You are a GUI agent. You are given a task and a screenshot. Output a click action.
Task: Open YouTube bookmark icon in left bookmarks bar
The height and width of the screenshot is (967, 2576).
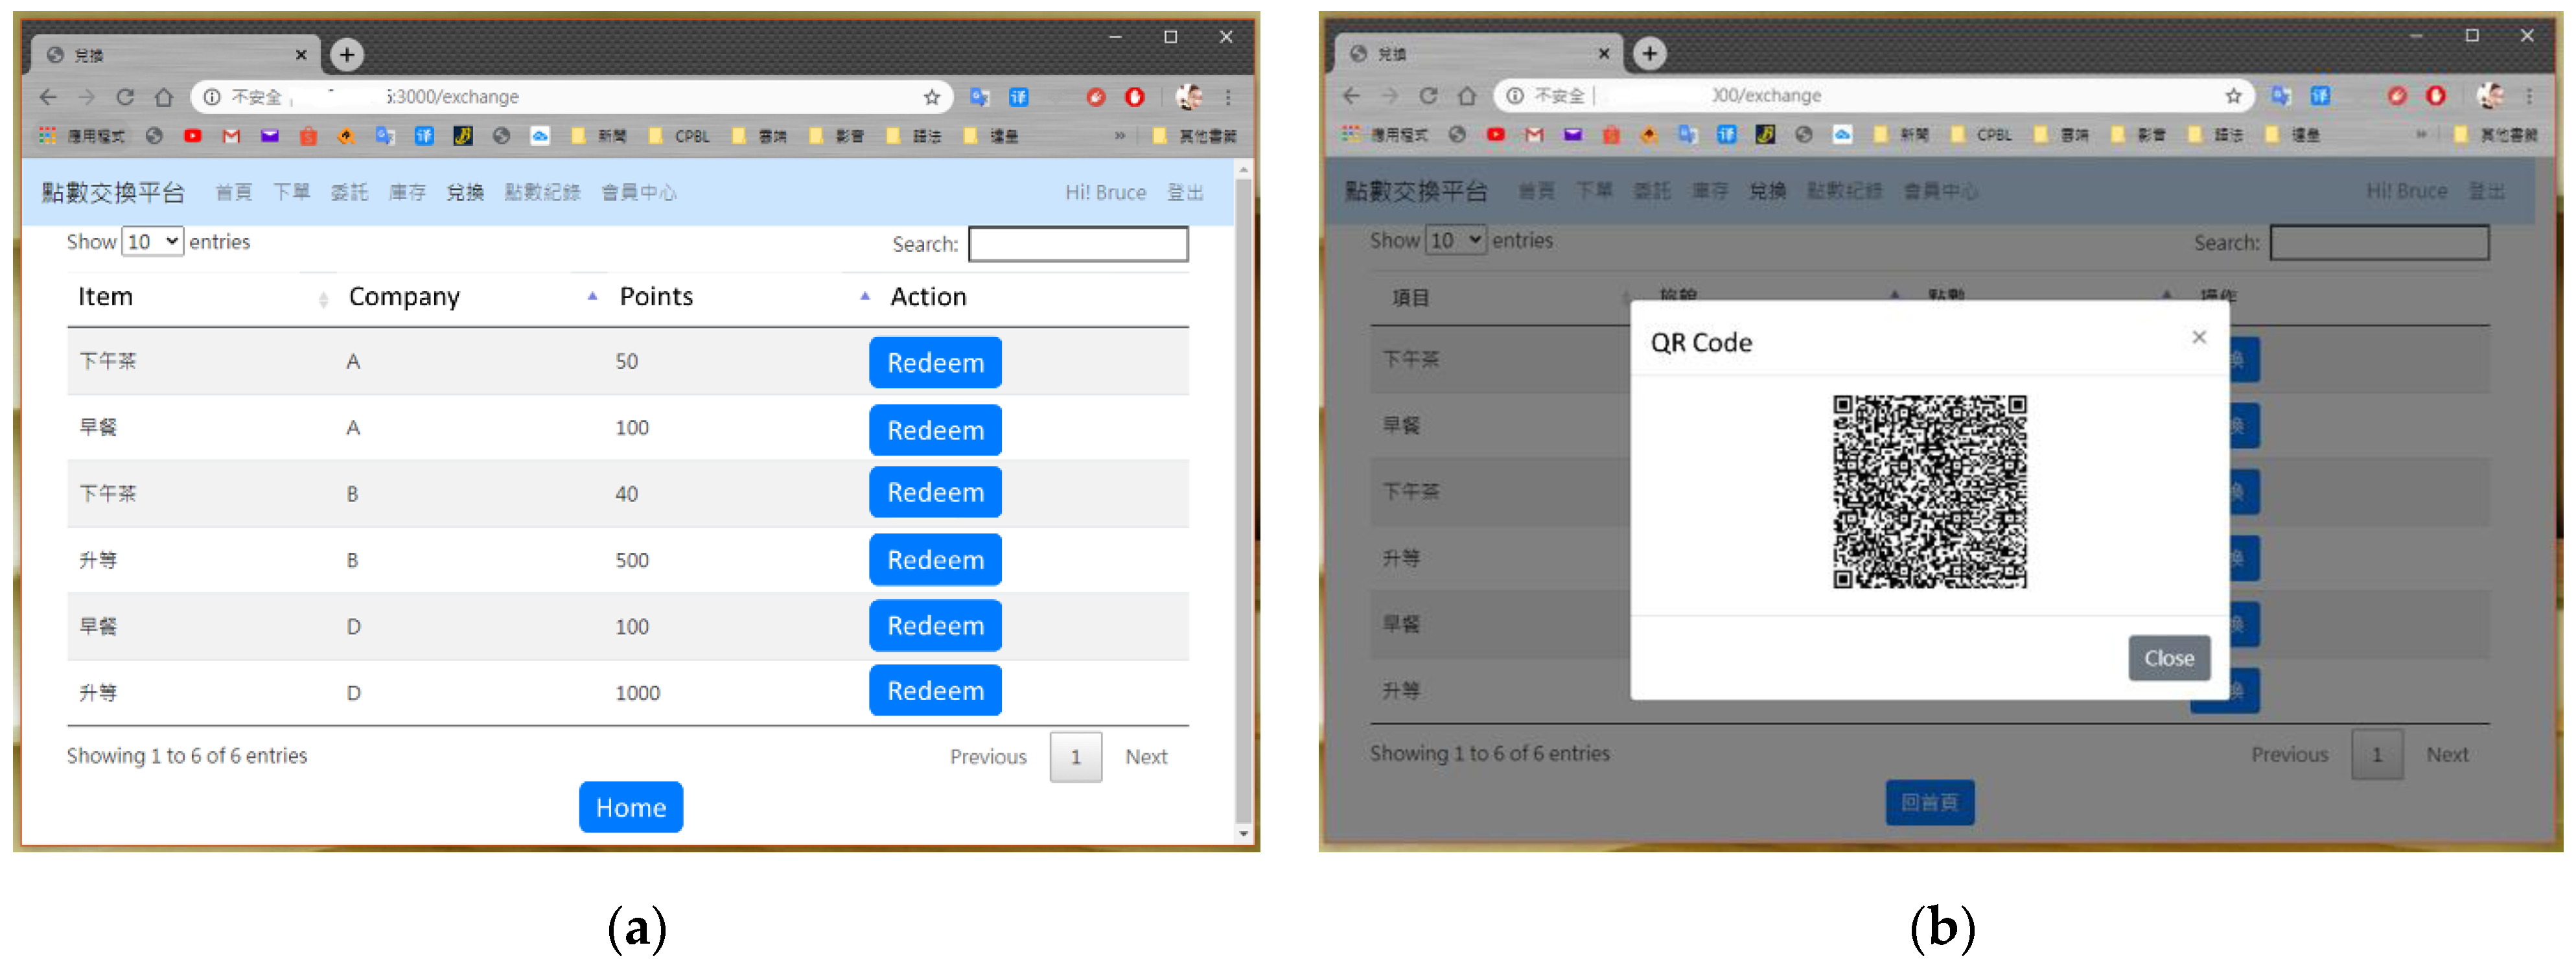(x=192, y=136)
